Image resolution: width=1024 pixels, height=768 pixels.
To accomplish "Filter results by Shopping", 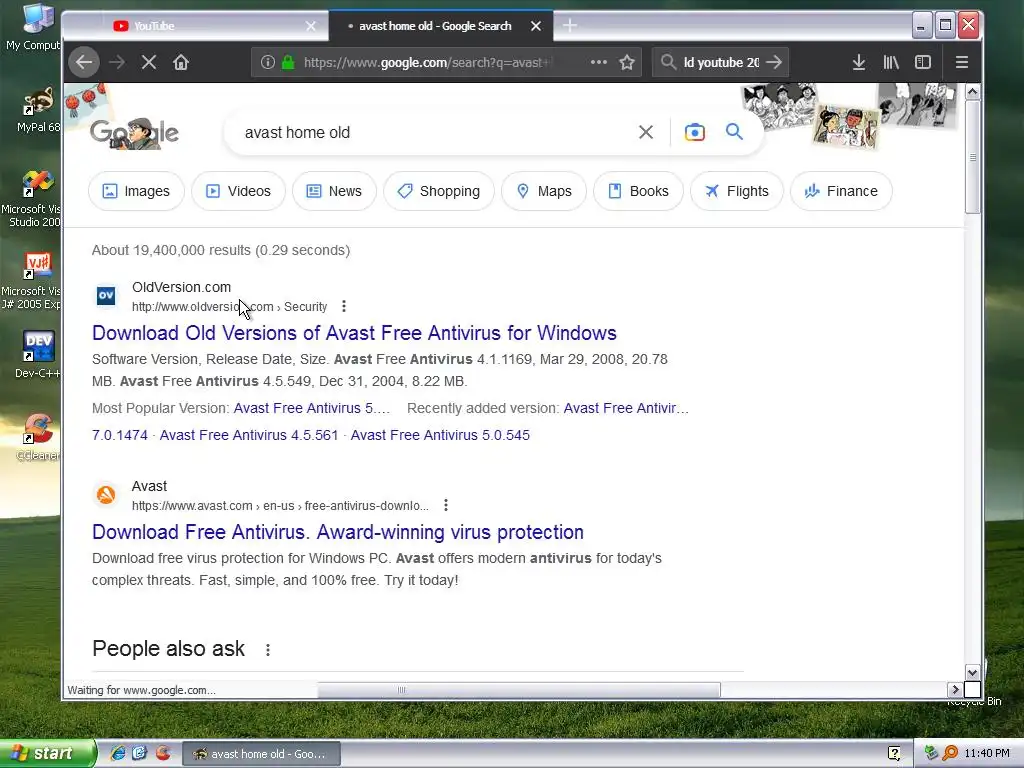I will coord(439,191).
